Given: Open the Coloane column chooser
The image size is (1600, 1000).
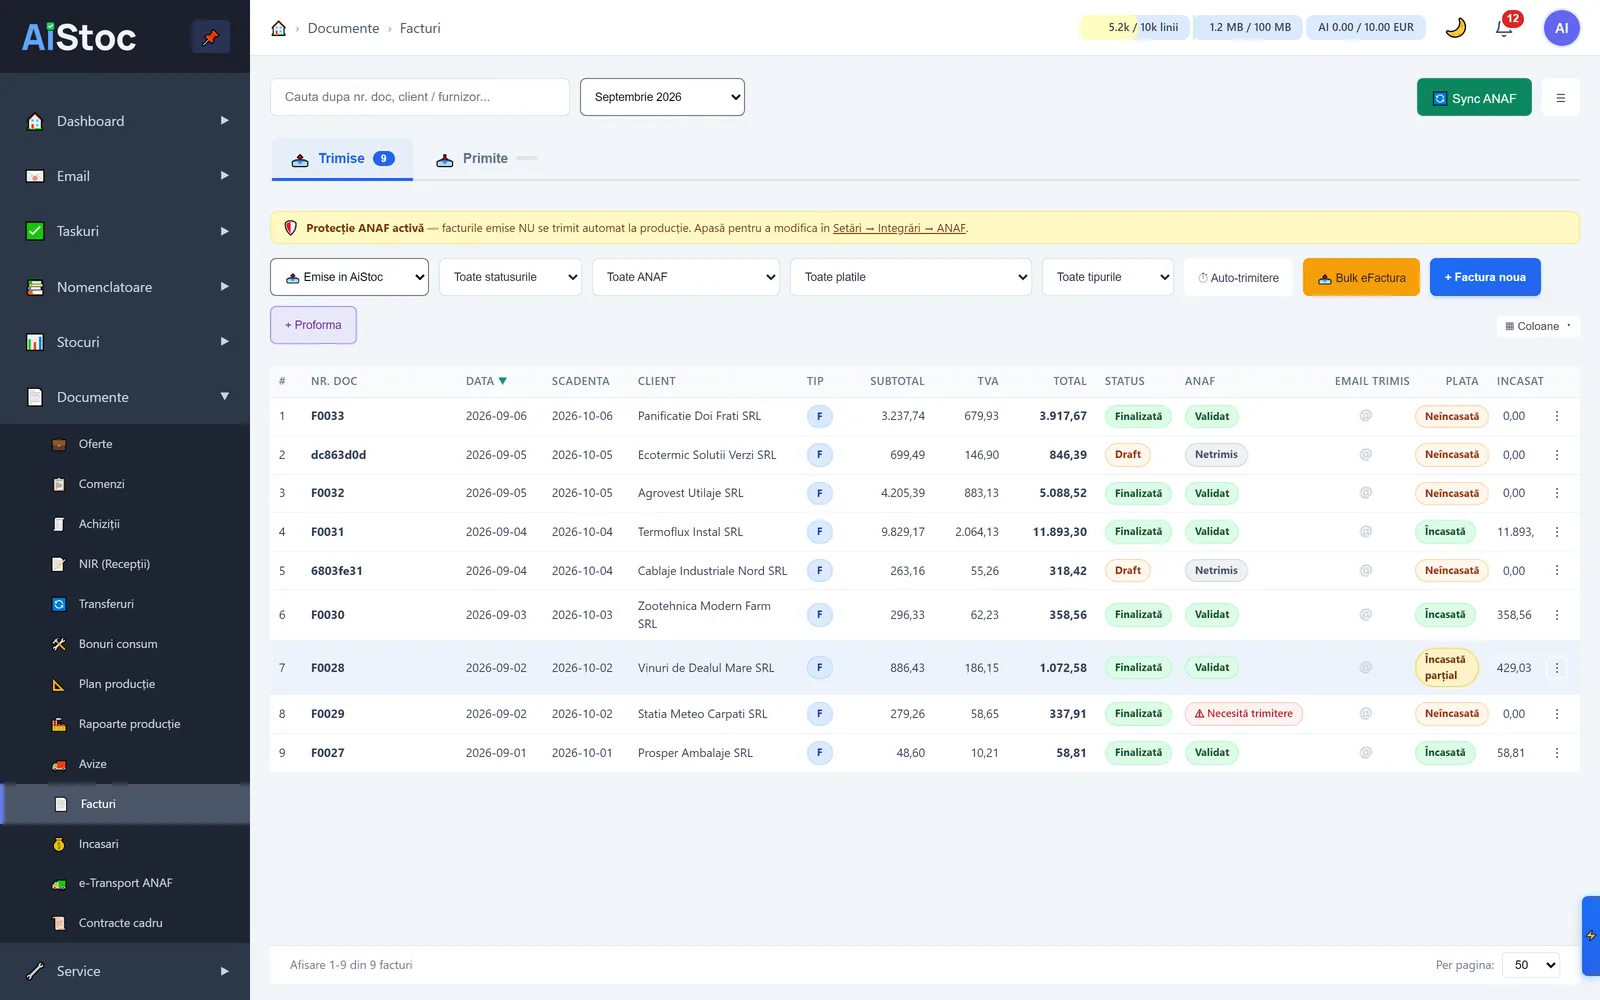Looking at the screenshot, I should tap(1538, 326).
